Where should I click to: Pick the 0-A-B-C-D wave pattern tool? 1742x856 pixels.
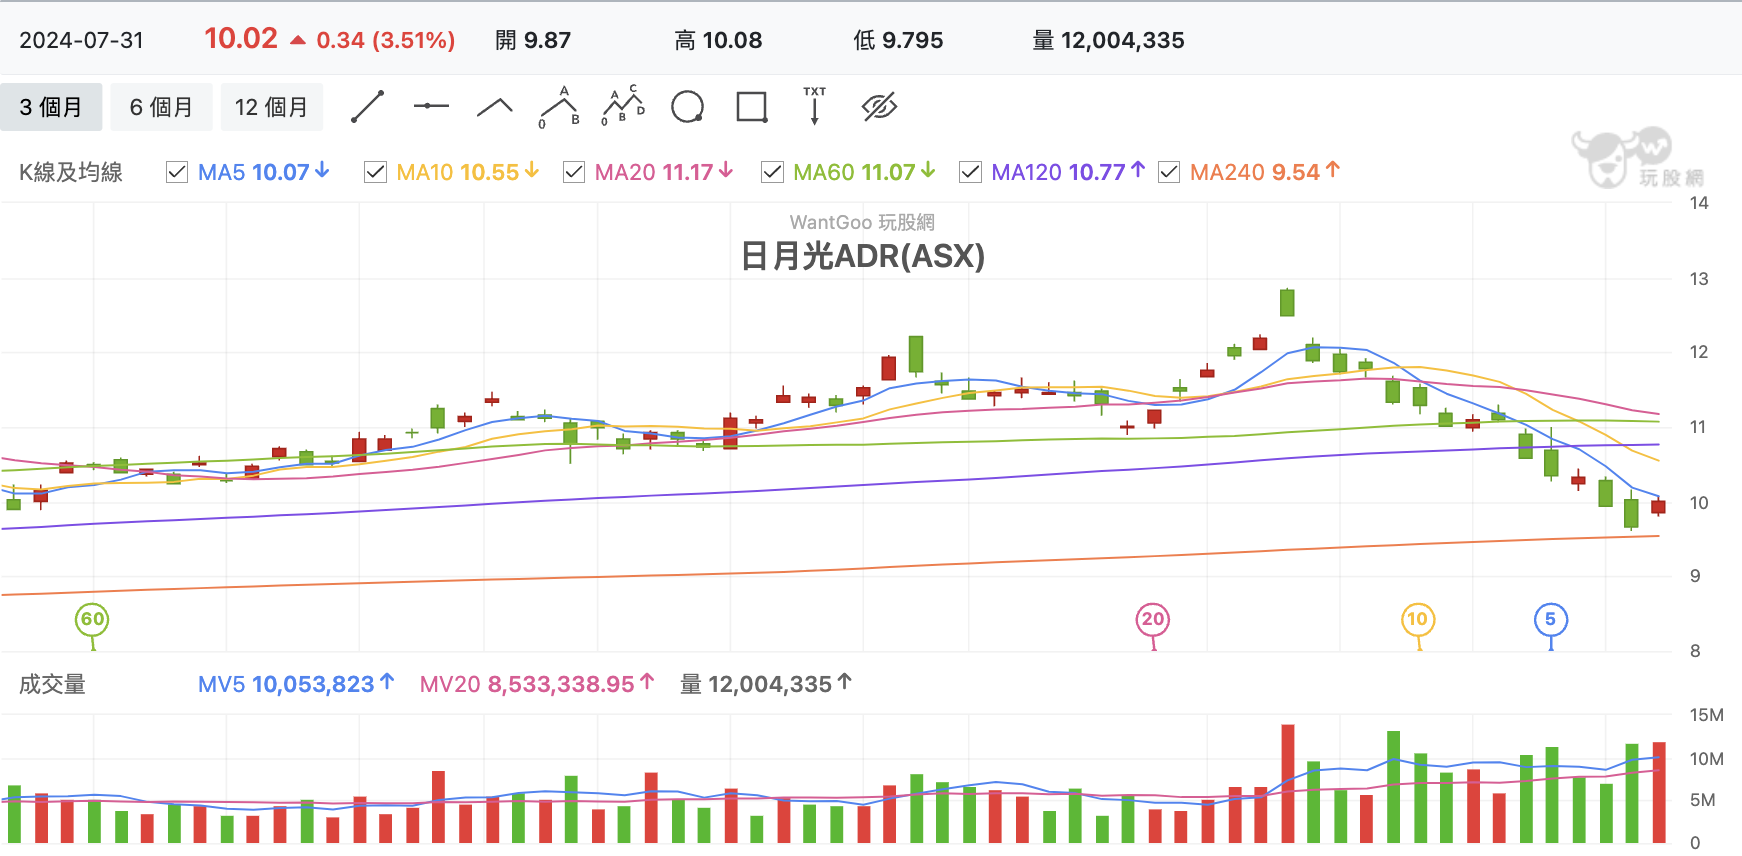(x=623, y=106)
